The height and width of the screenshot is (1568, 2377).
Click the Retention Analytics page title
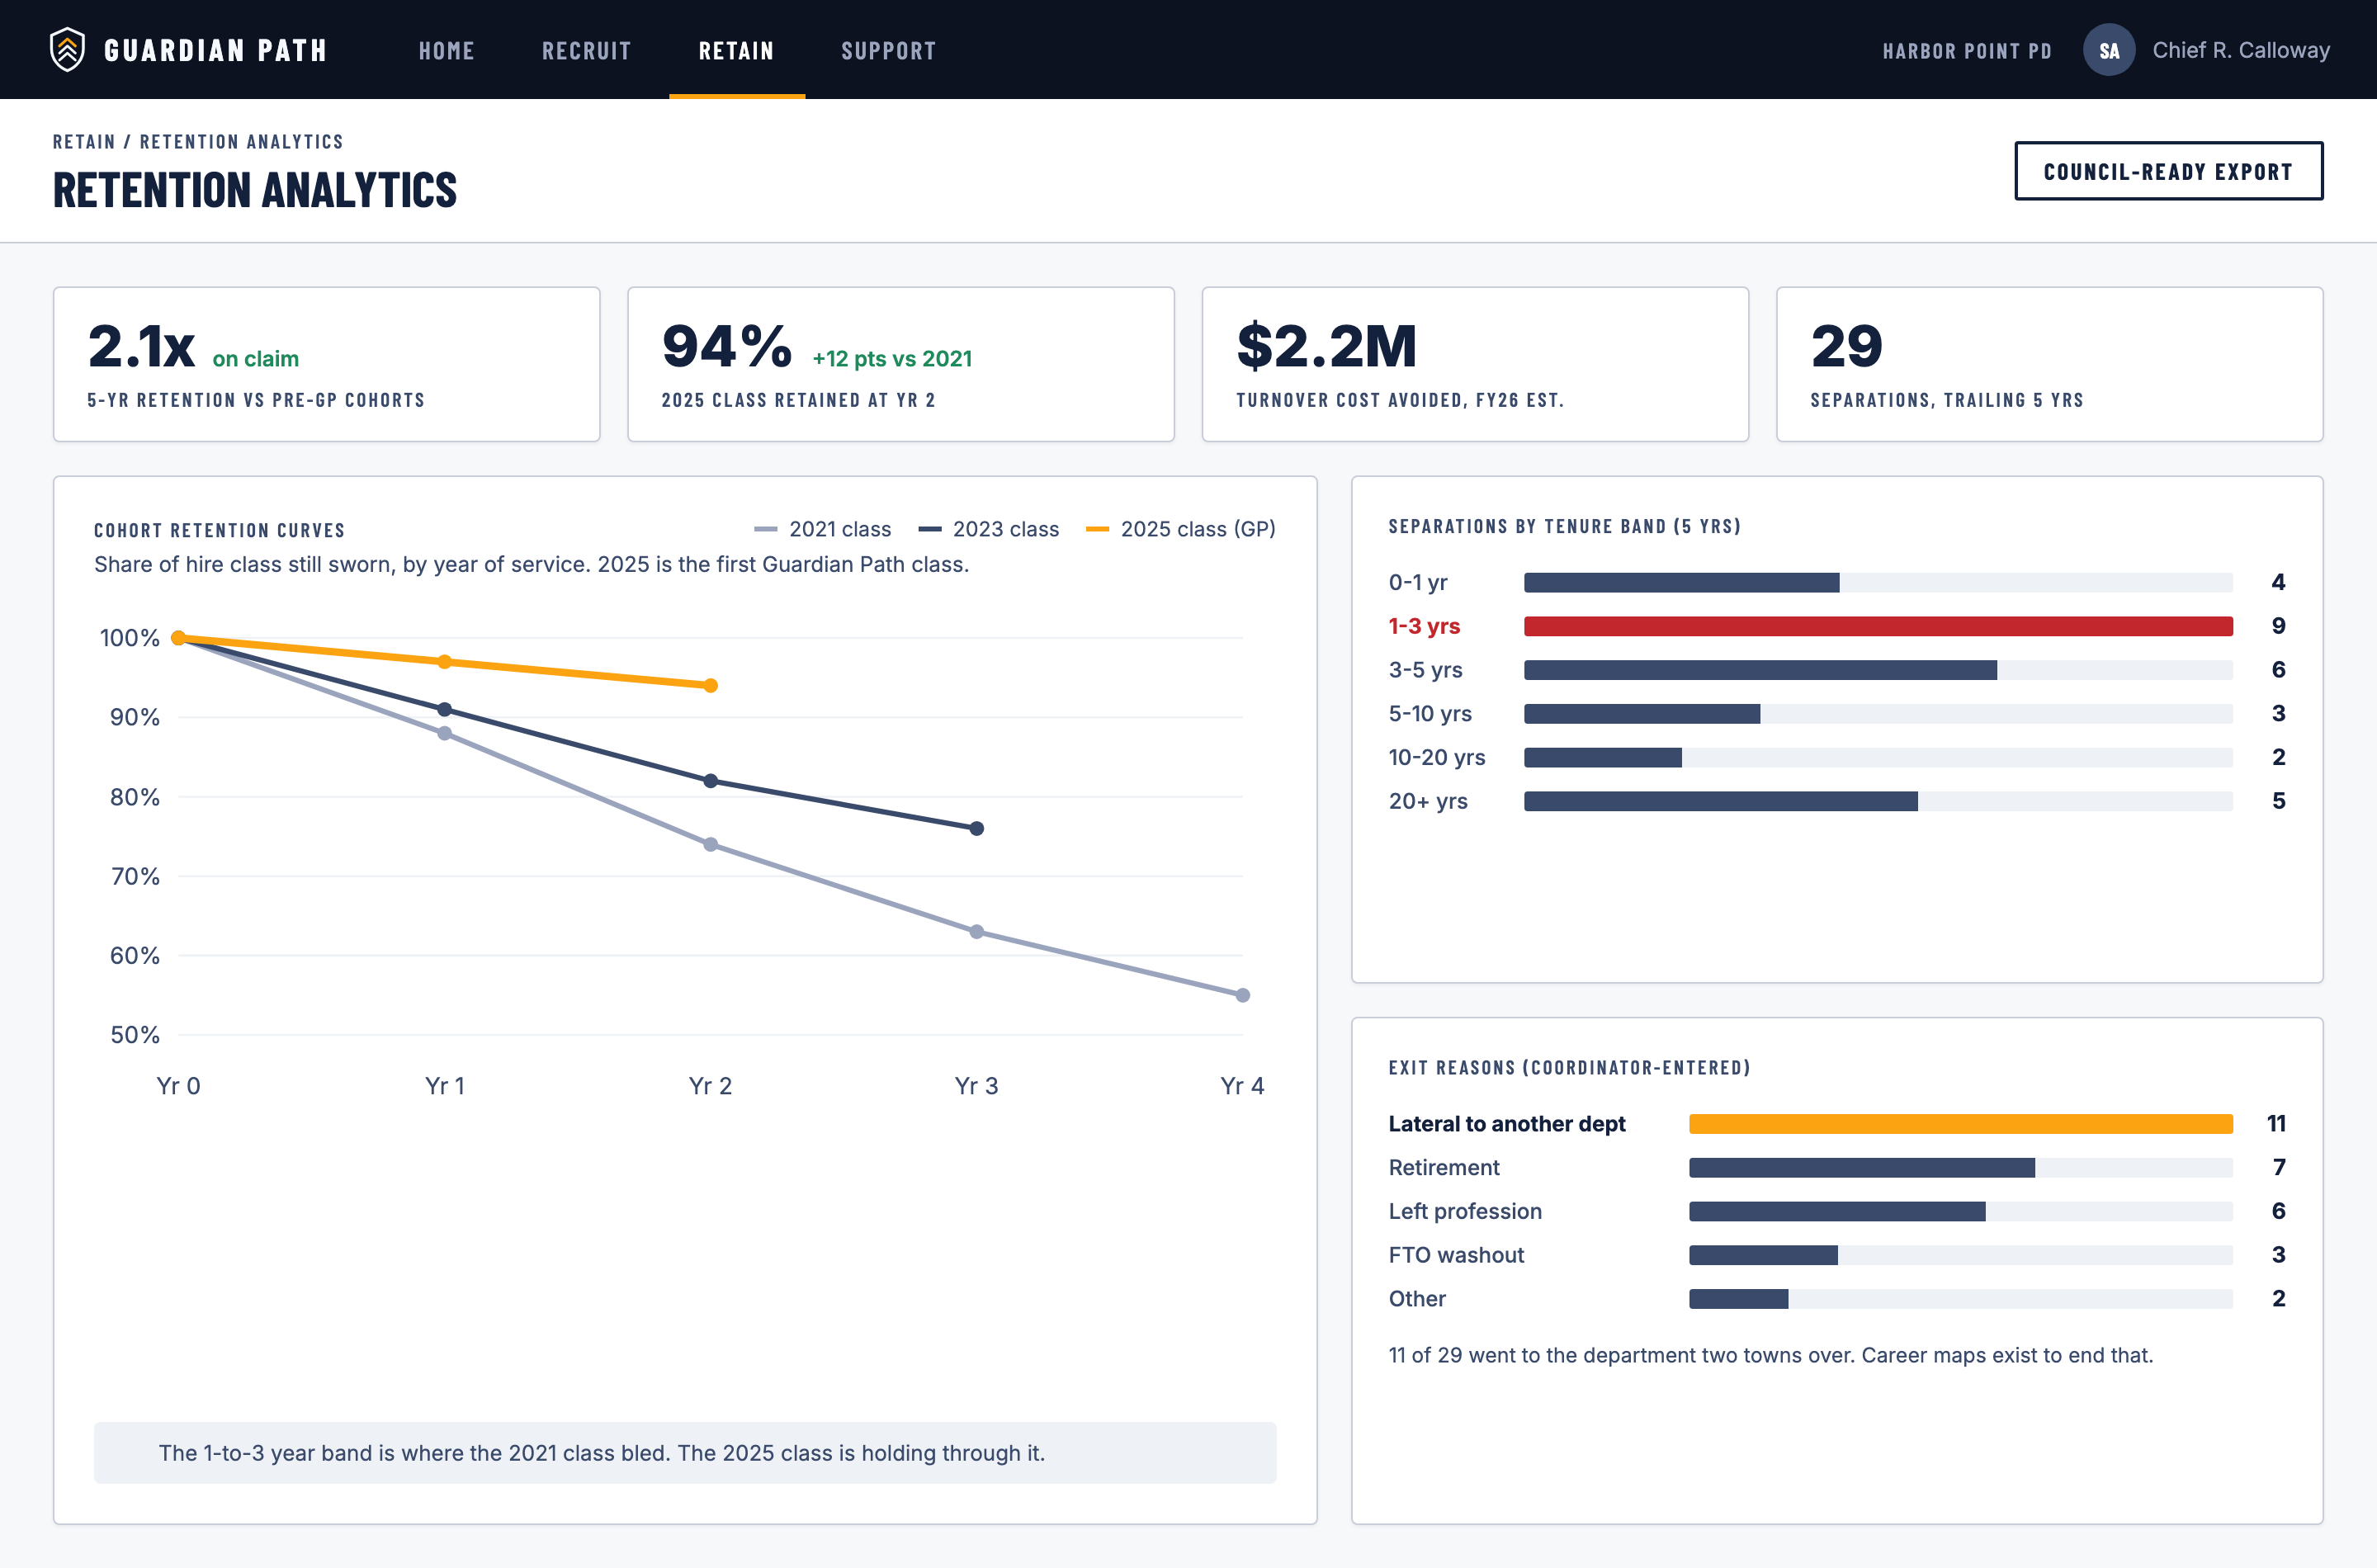[255, 190]
